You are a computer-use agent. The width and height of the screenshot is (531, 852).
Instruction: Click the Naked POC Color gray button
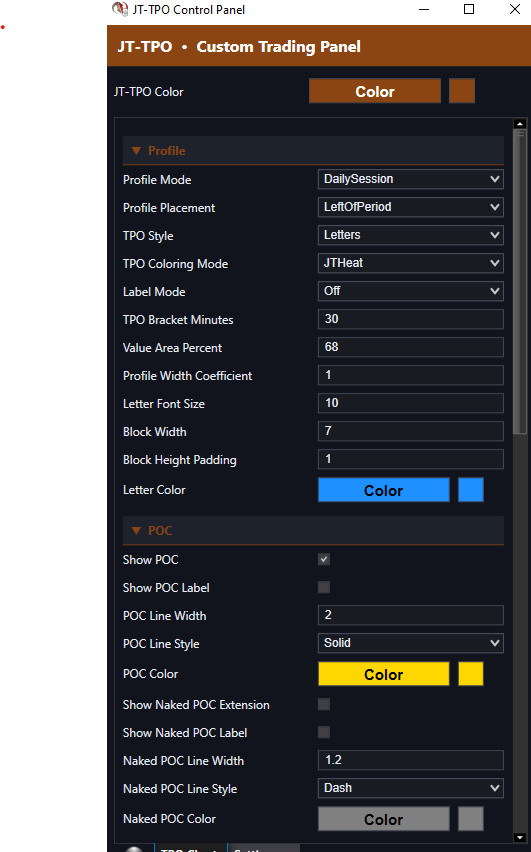click(x=384, y=819)
